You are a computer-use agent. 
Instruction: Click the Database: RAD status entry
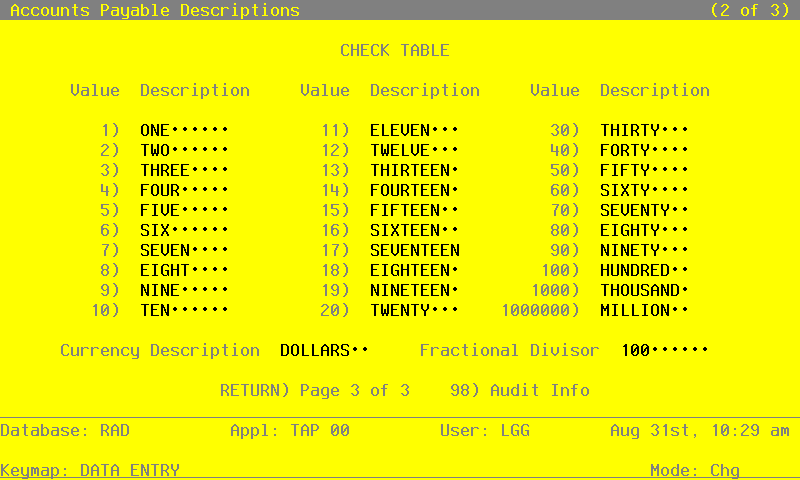(65, 431)
